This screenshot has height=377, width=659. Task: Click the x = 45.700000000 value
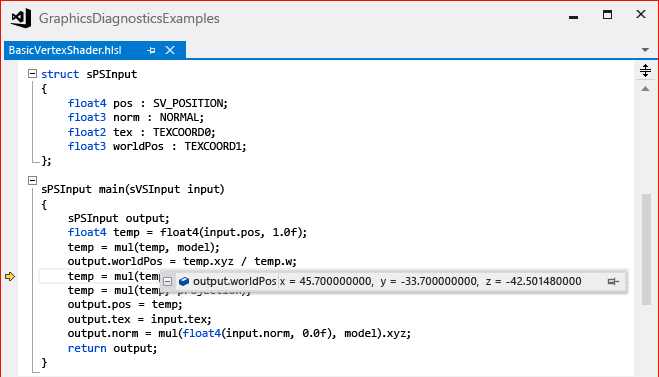click(x=326, y=281)
